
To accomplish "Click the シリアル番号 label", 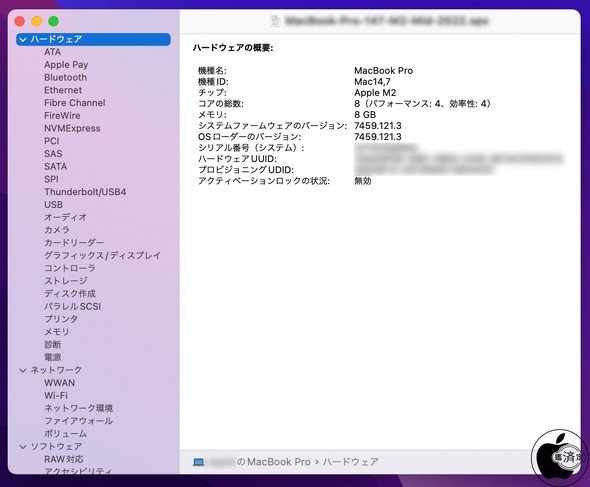I will tap(251, 148).
